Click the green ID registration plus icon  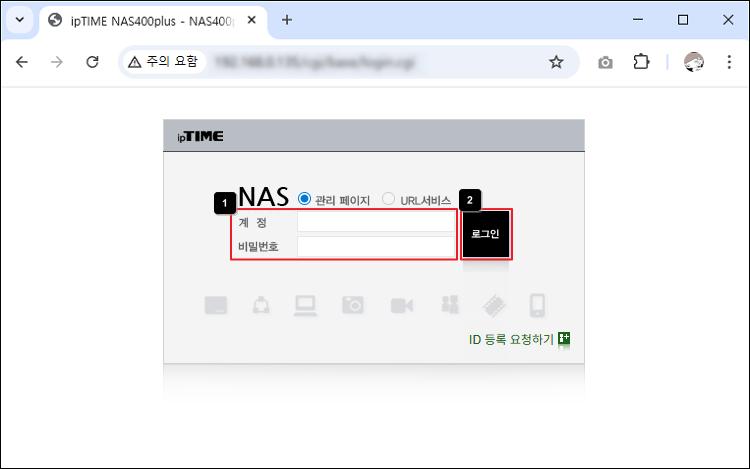[564, 339]
